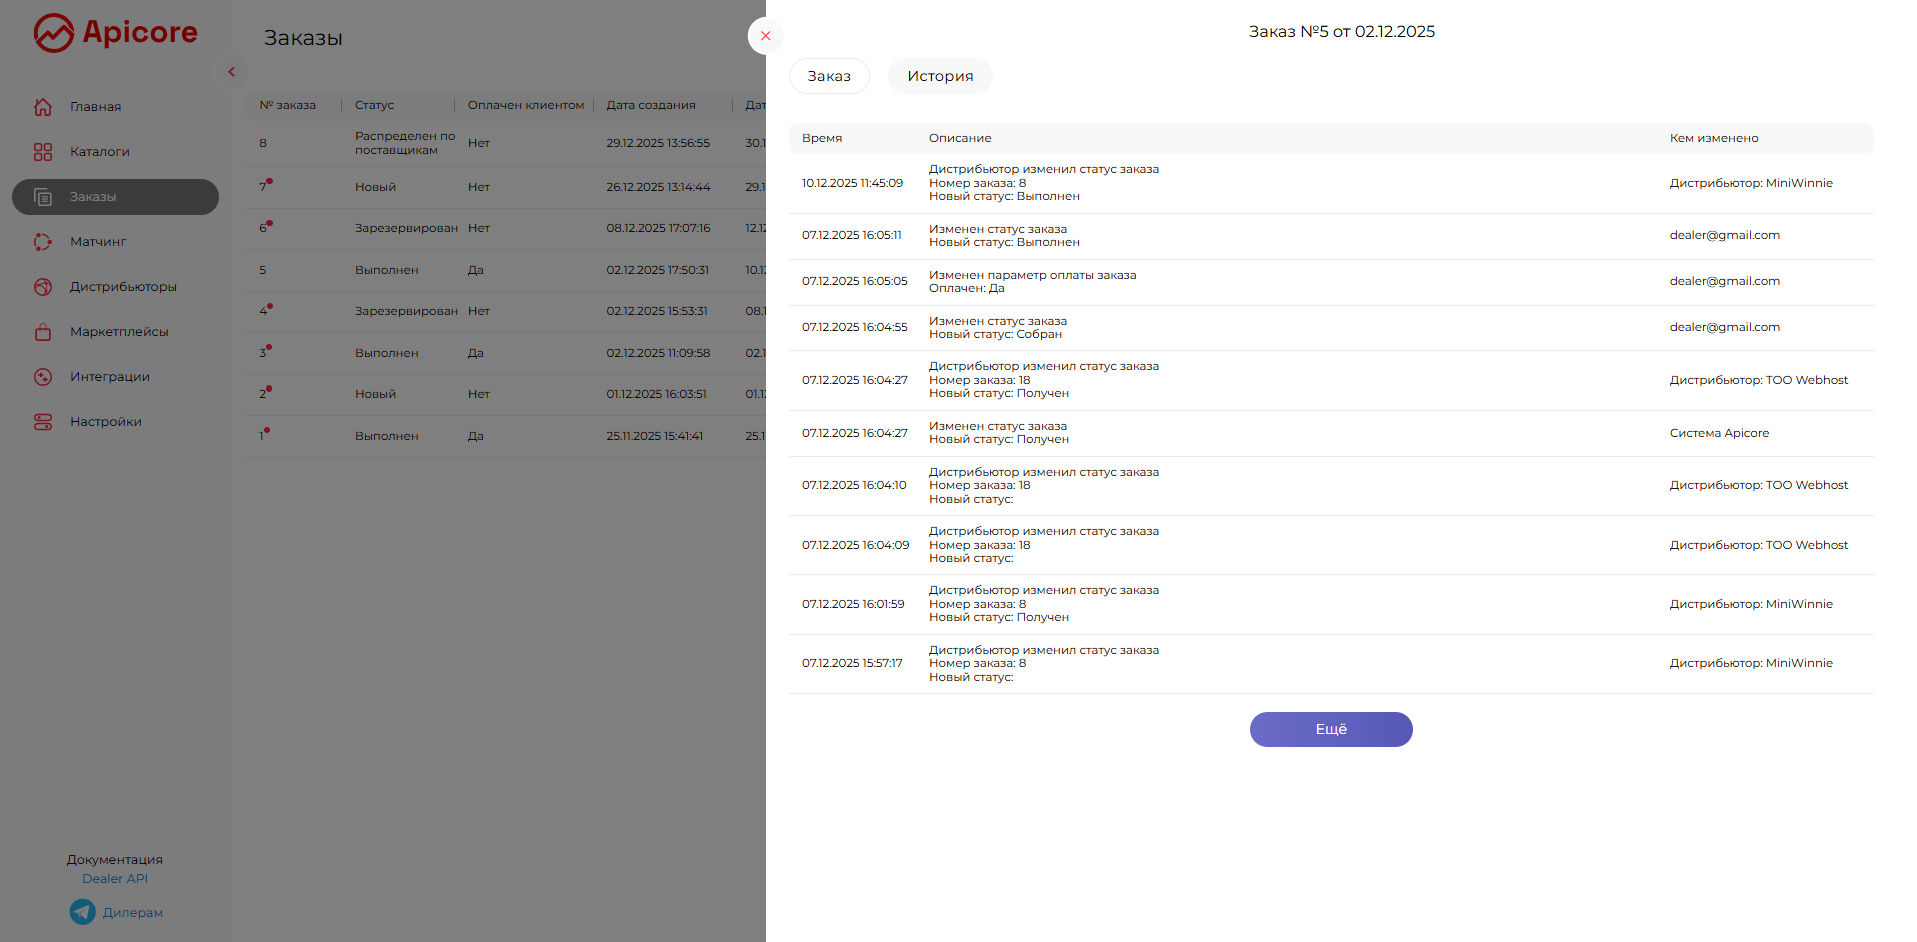Click the Apicore logo
1917x942 pixels.
click(x=116, y=33)
